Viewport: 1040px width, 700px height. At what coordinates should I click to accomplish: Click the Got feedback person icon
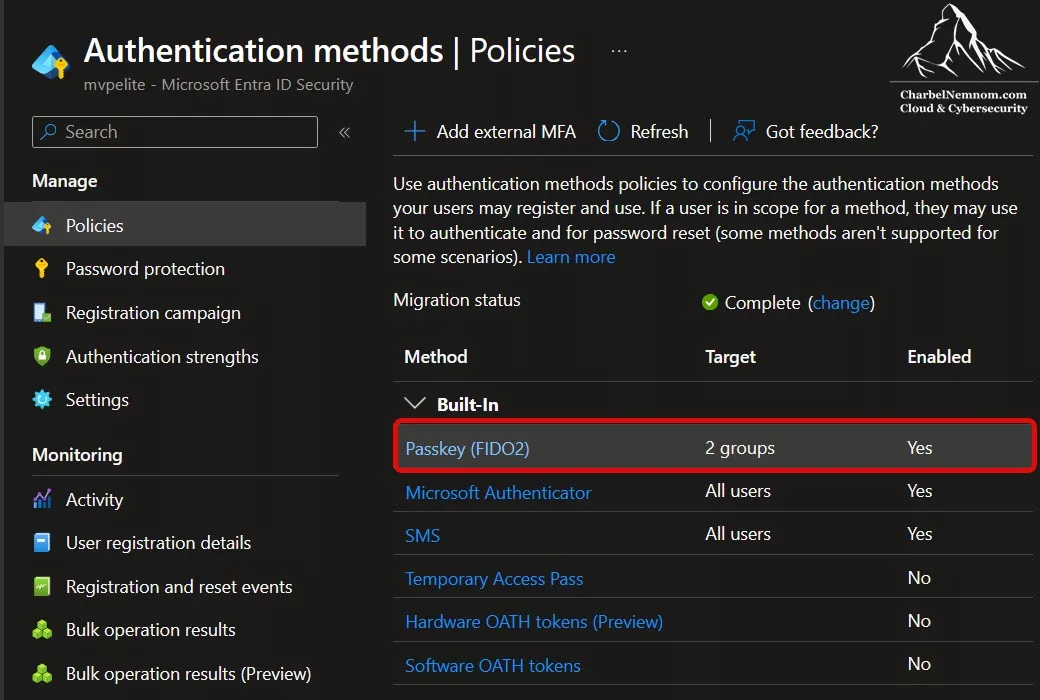coord(744,131)
